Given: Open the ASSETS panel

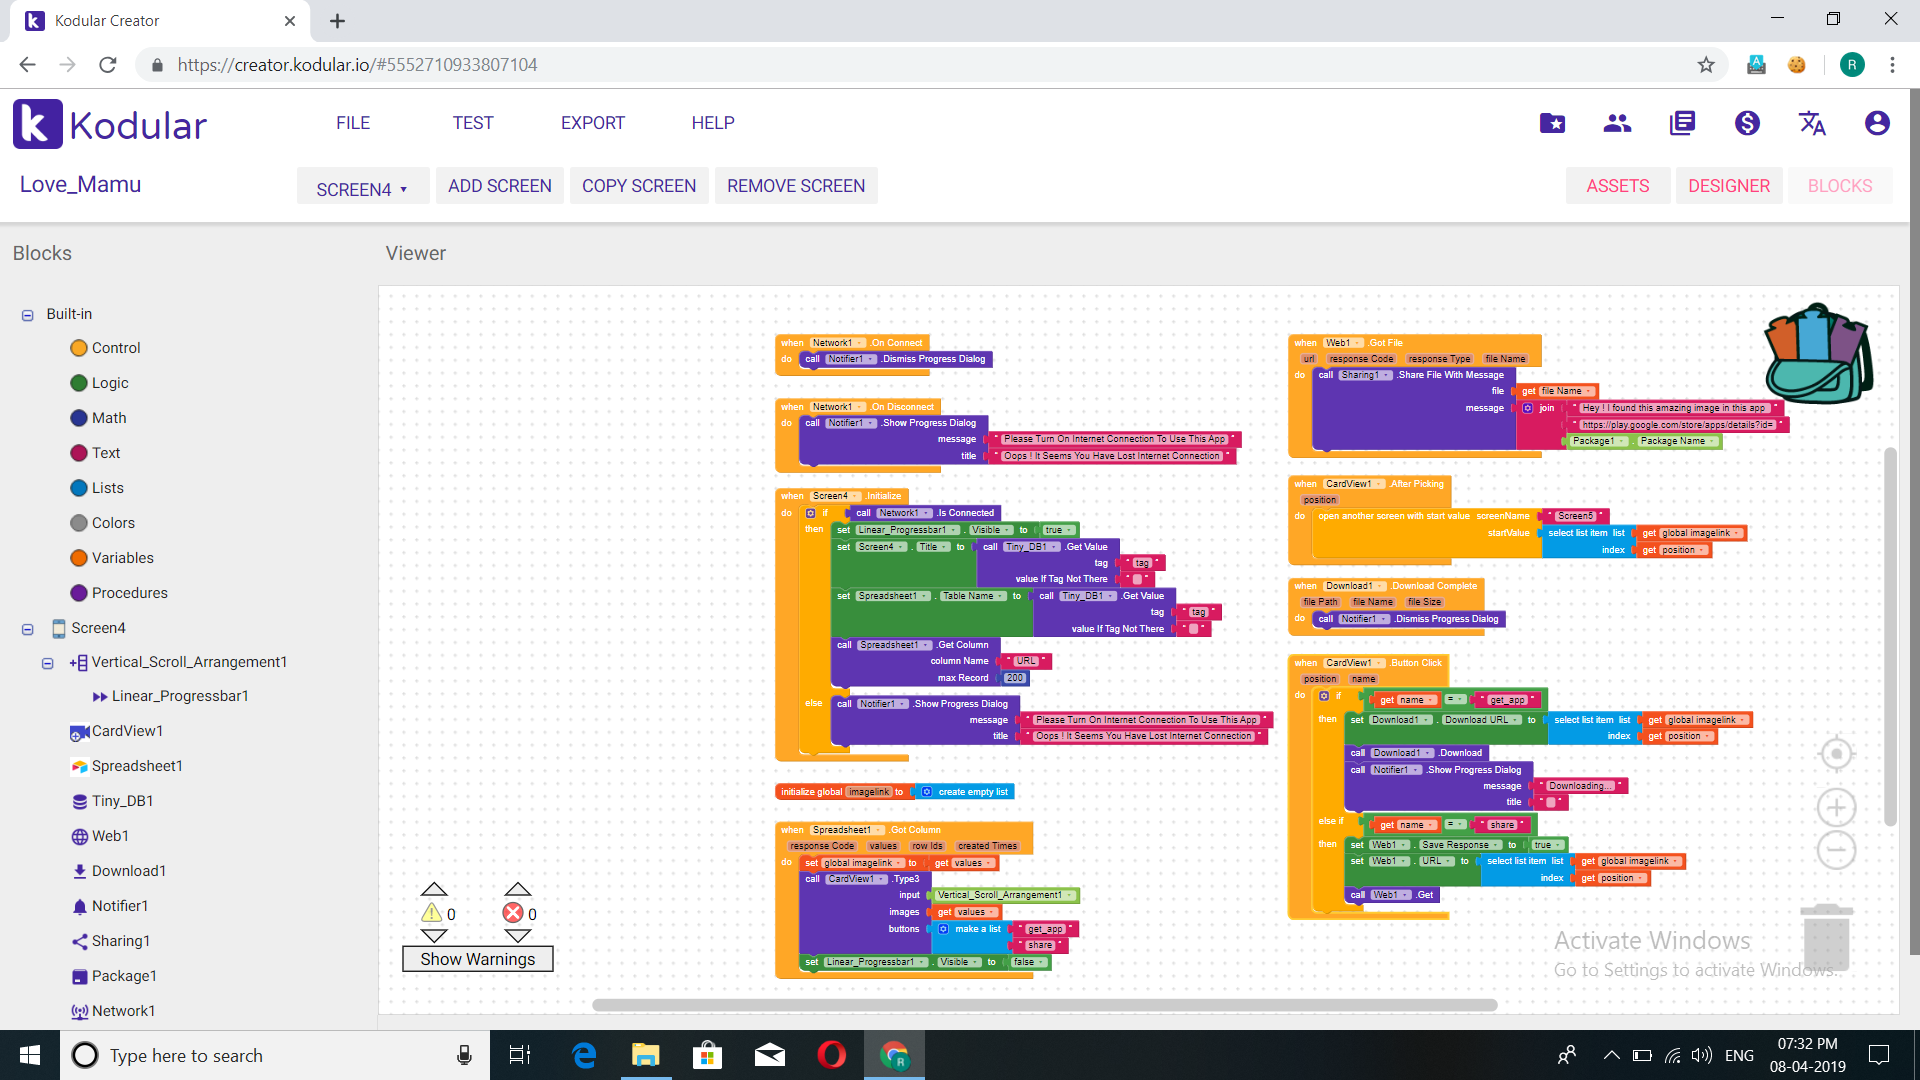Looking at the screenshot, I should pos(1618,186).
